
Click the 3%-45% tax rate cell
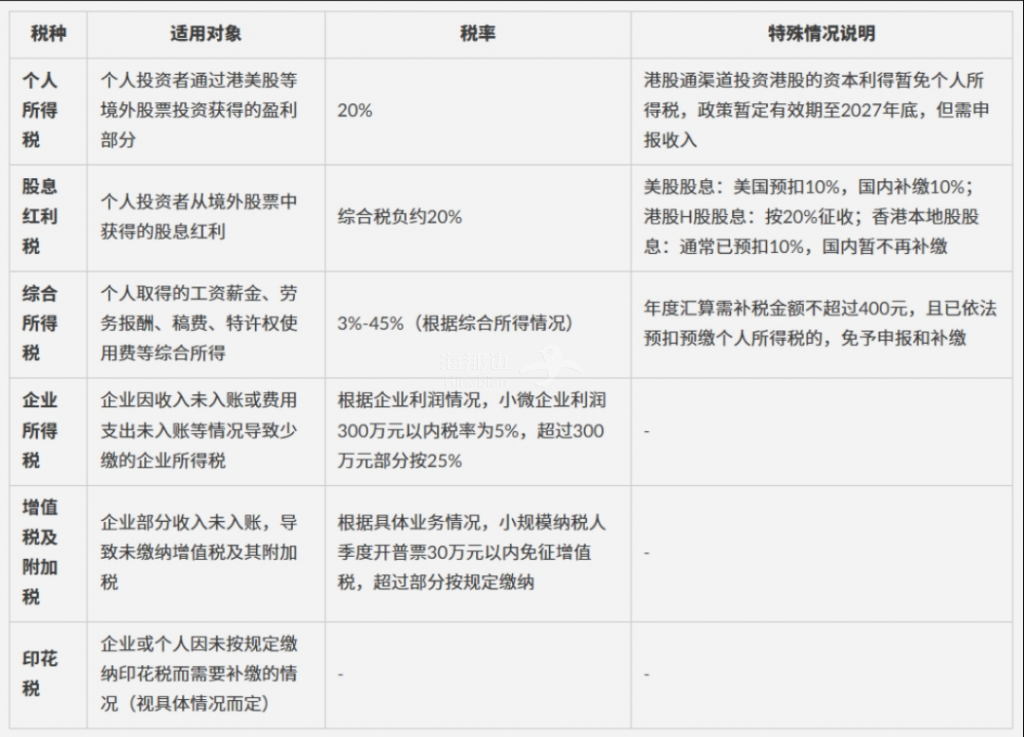pos(453,324)
